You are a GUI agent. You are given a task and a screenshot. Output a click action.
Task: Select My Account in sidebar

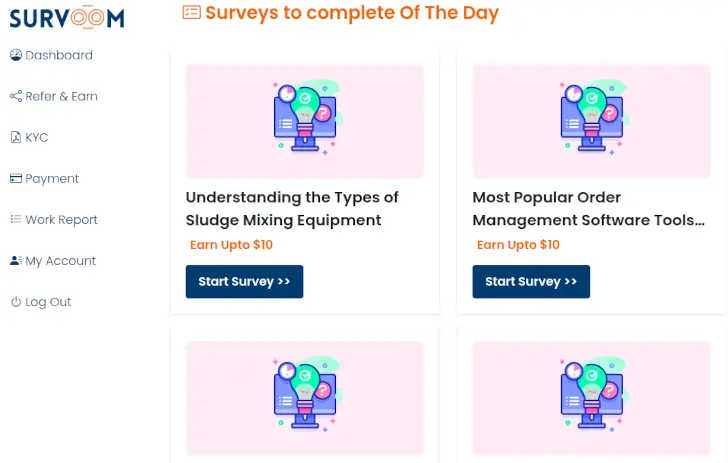[x=60, y=260]
